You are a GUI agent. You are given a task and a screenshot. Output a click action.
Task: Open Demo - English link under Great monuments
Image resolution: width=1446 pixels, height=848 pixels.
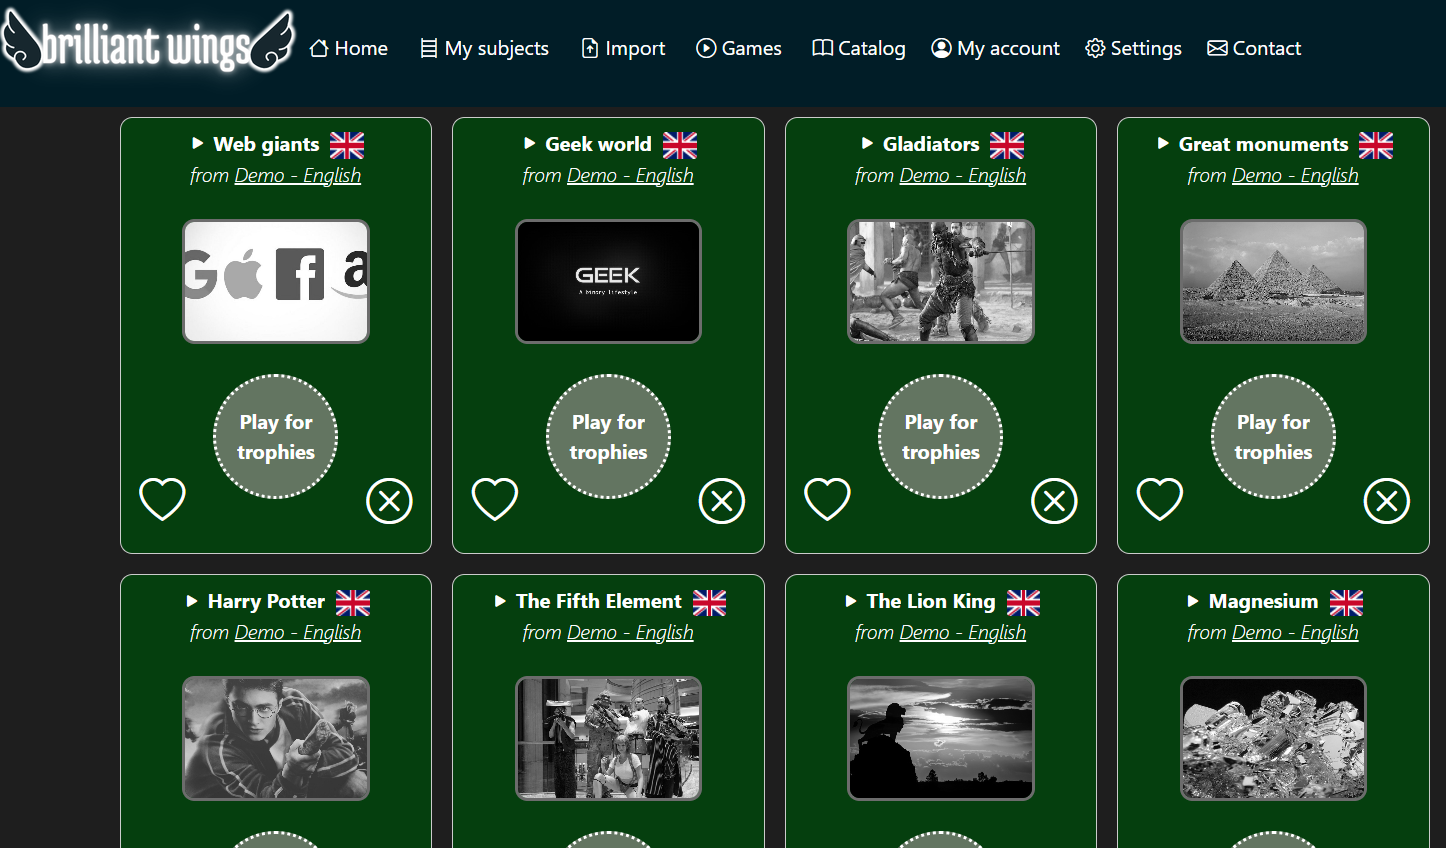[1295, 175]
